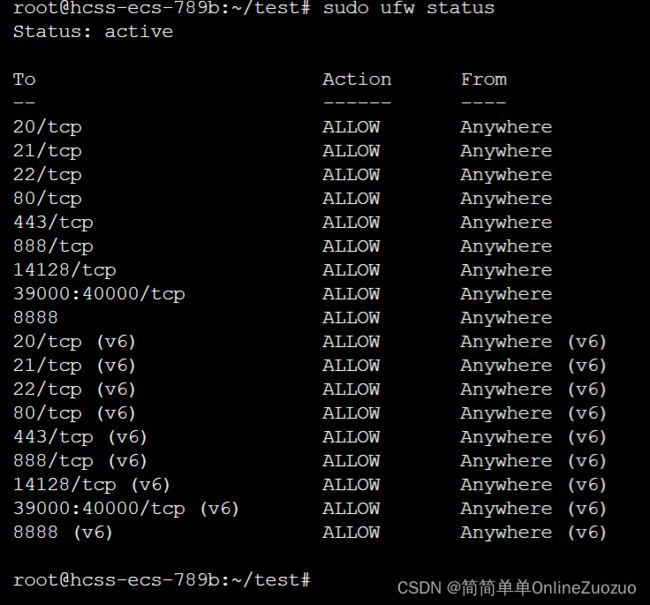
Task: Click the CSDN OnlineZuozuo watermark
Action: click(517, 588)
